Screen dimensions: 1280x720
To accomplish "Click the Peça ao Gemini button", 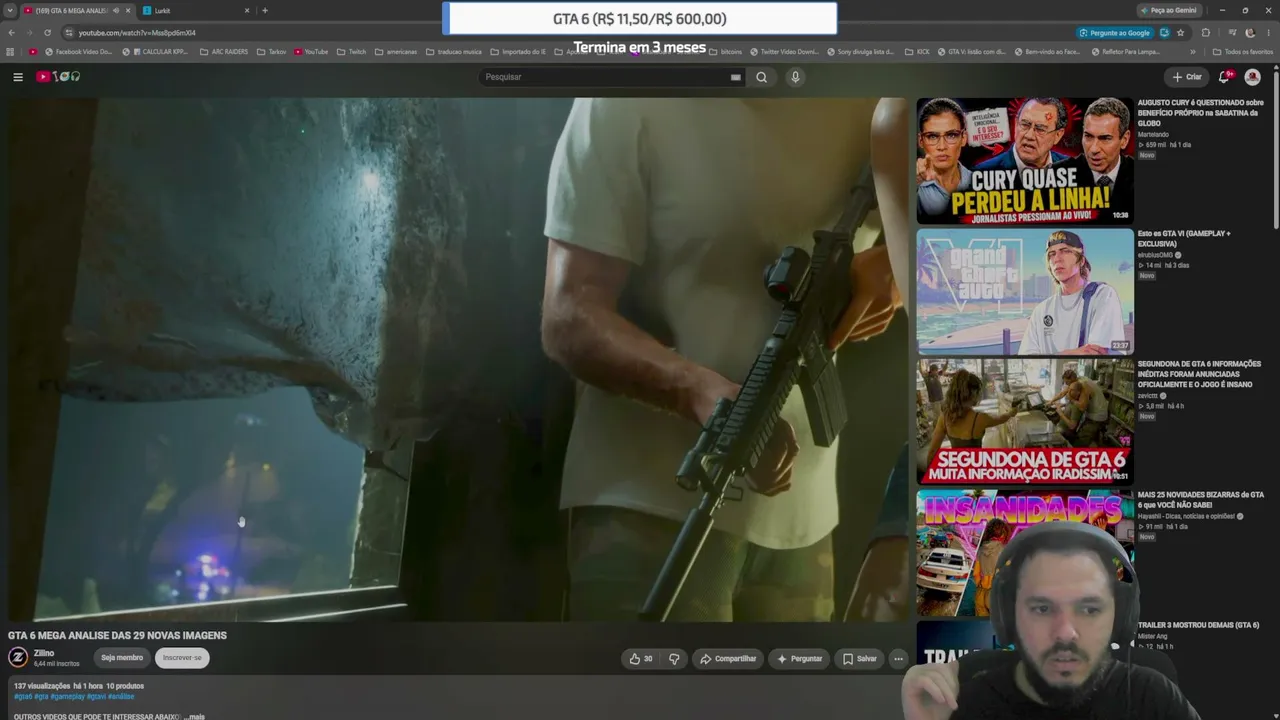I will point(1167,10).
